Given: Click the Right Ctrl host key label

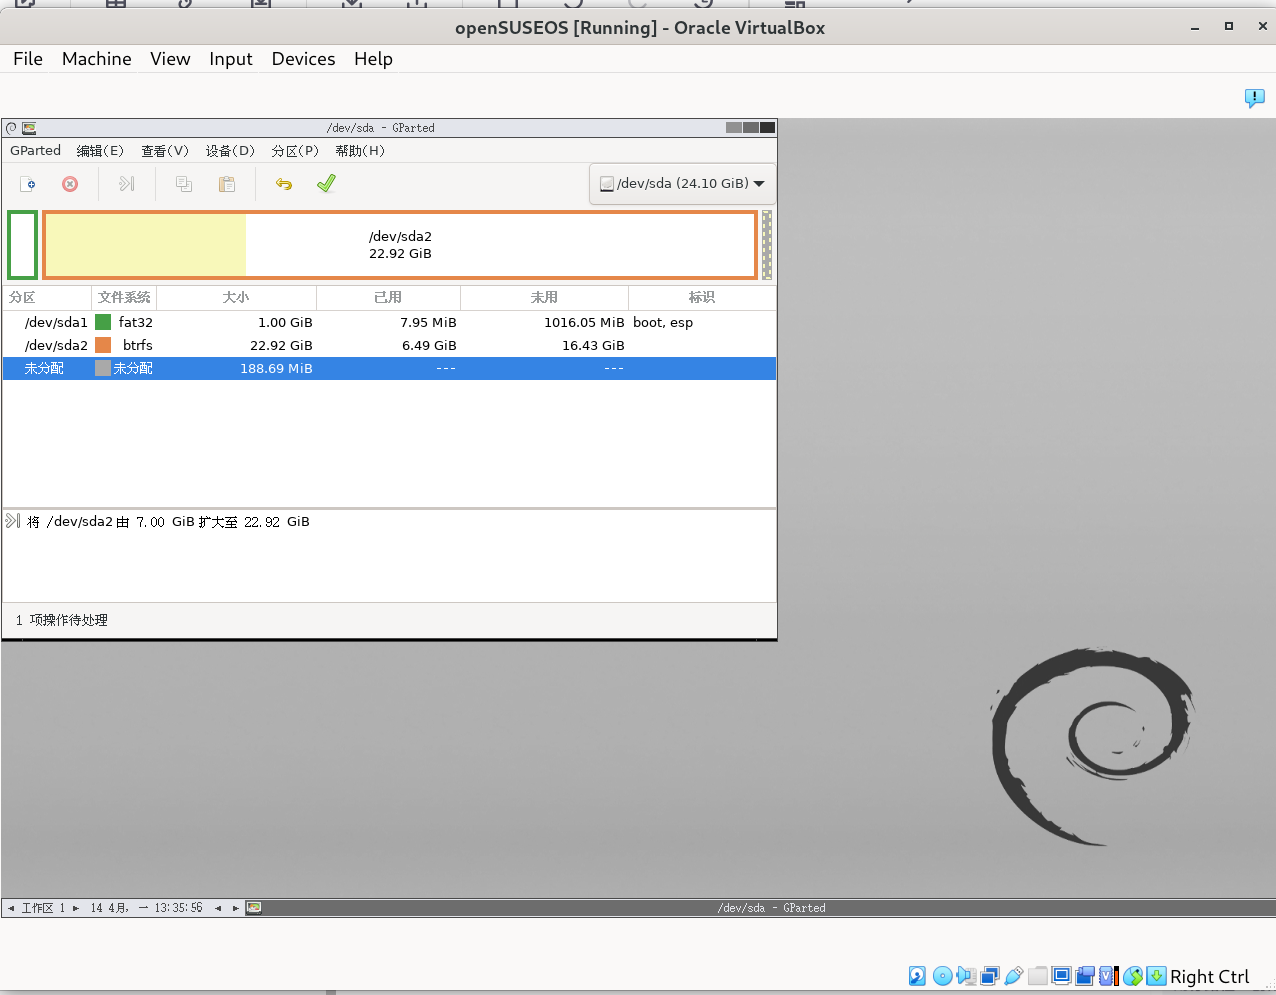Looking at the screenshot, I should pos(1210,977).
